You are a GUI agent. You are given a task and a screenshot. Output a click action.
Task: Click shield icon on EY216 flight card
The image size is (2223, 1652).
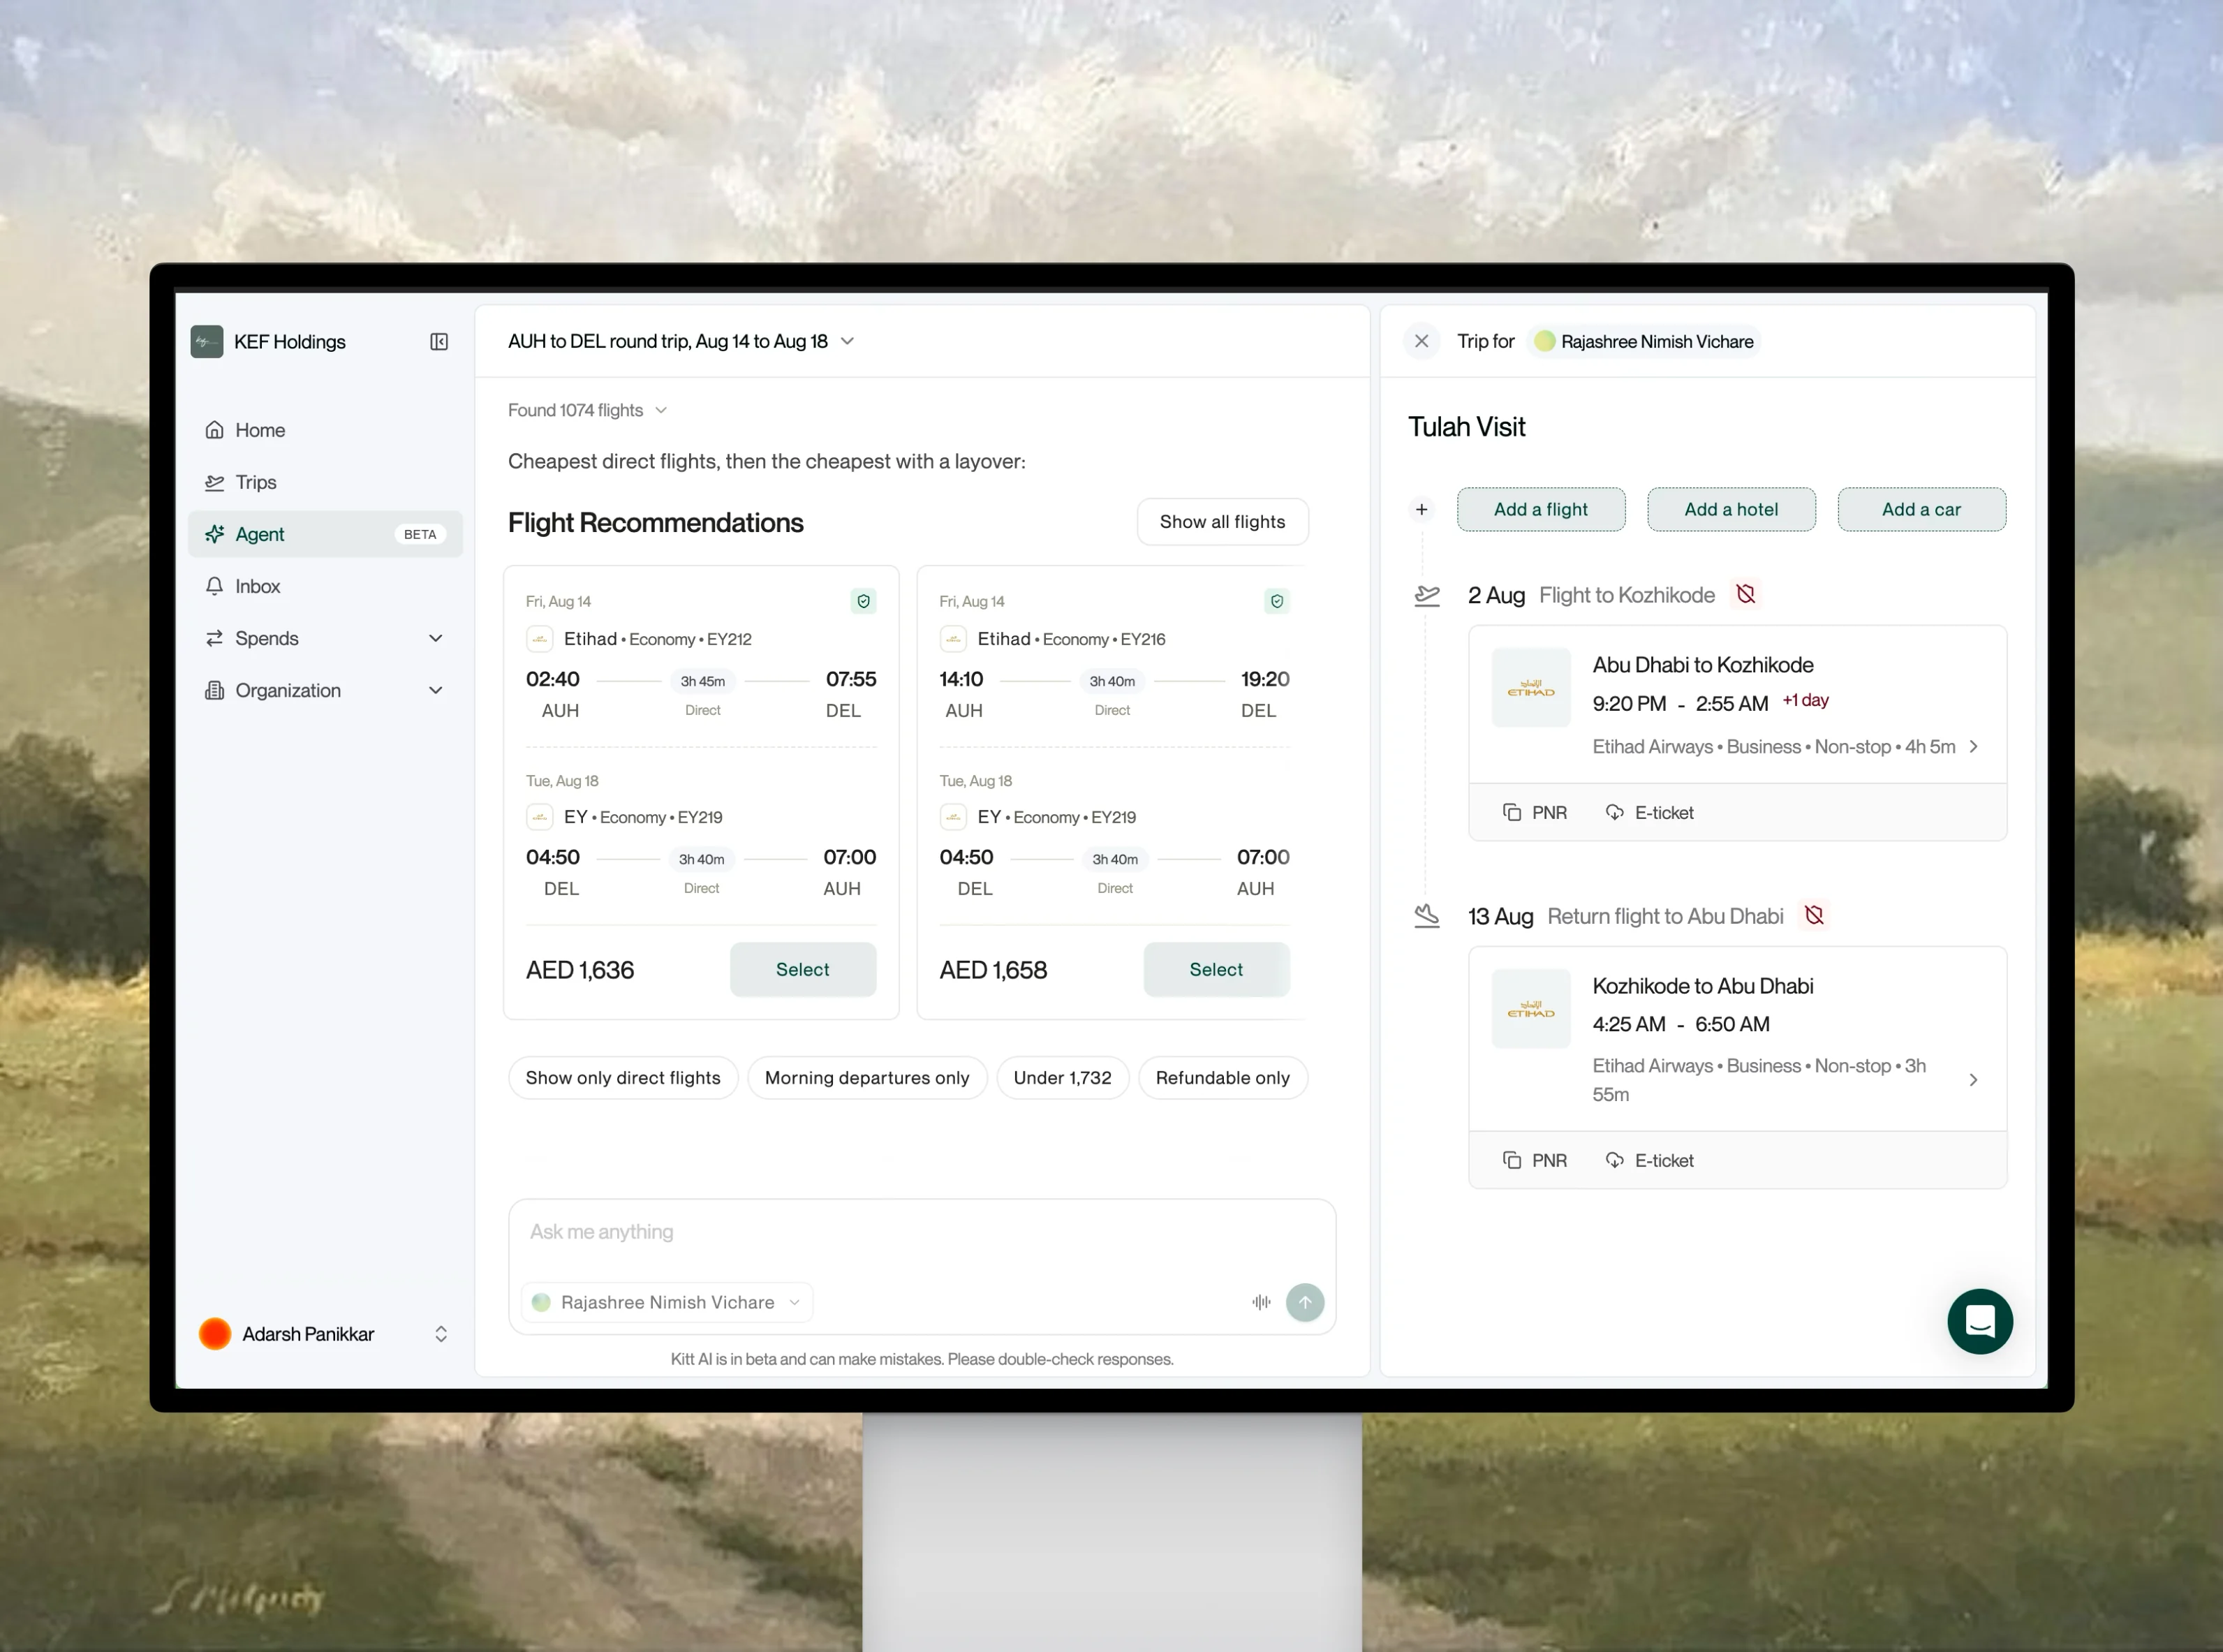pos(1276,601)
